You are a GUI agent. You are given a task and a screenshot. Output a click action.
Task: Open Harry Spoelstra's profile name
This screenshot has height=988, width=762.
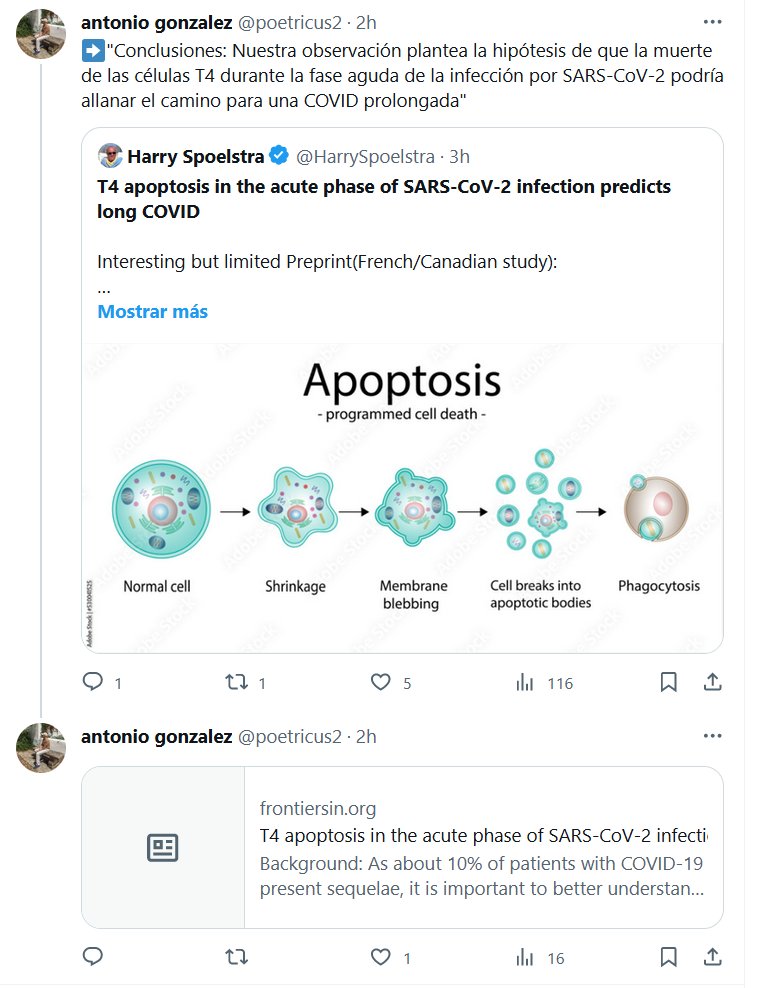(x=194, y=156)
